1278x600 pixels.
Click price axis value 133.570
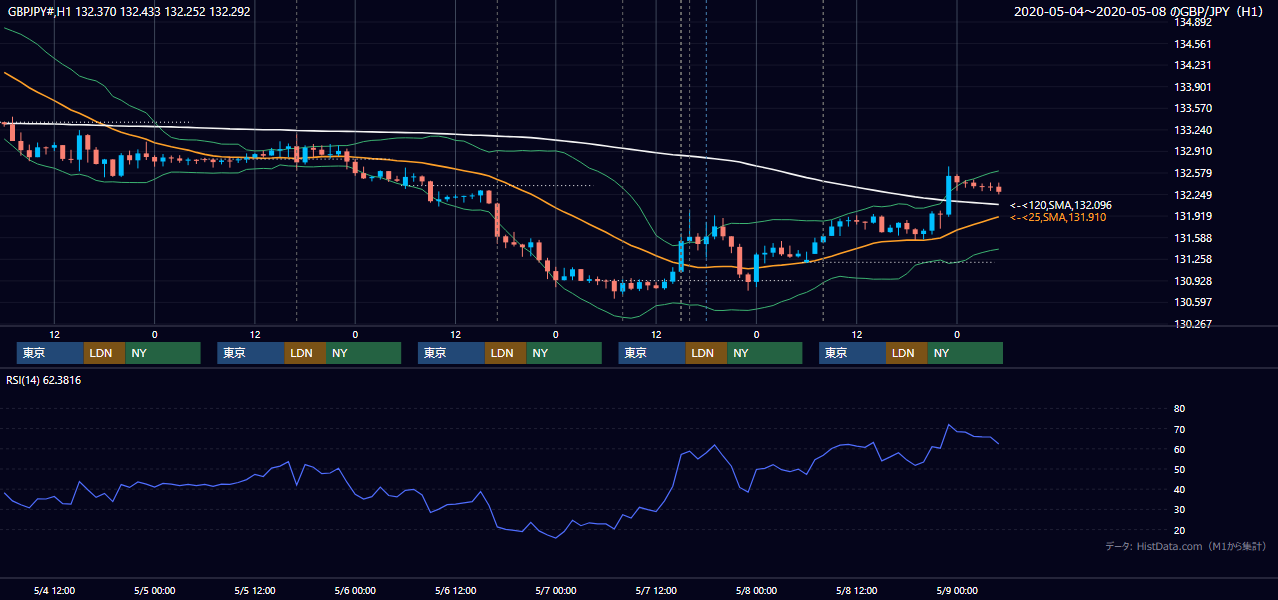(1193, 108)
